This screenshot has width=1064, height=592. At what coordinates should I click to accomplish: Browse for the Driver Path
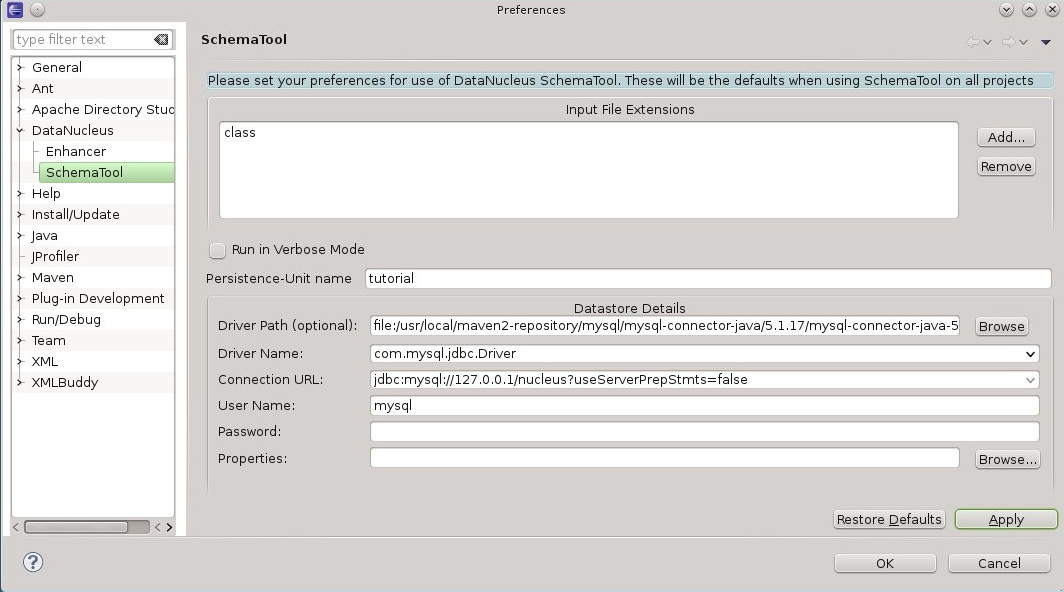(1001, 327)
